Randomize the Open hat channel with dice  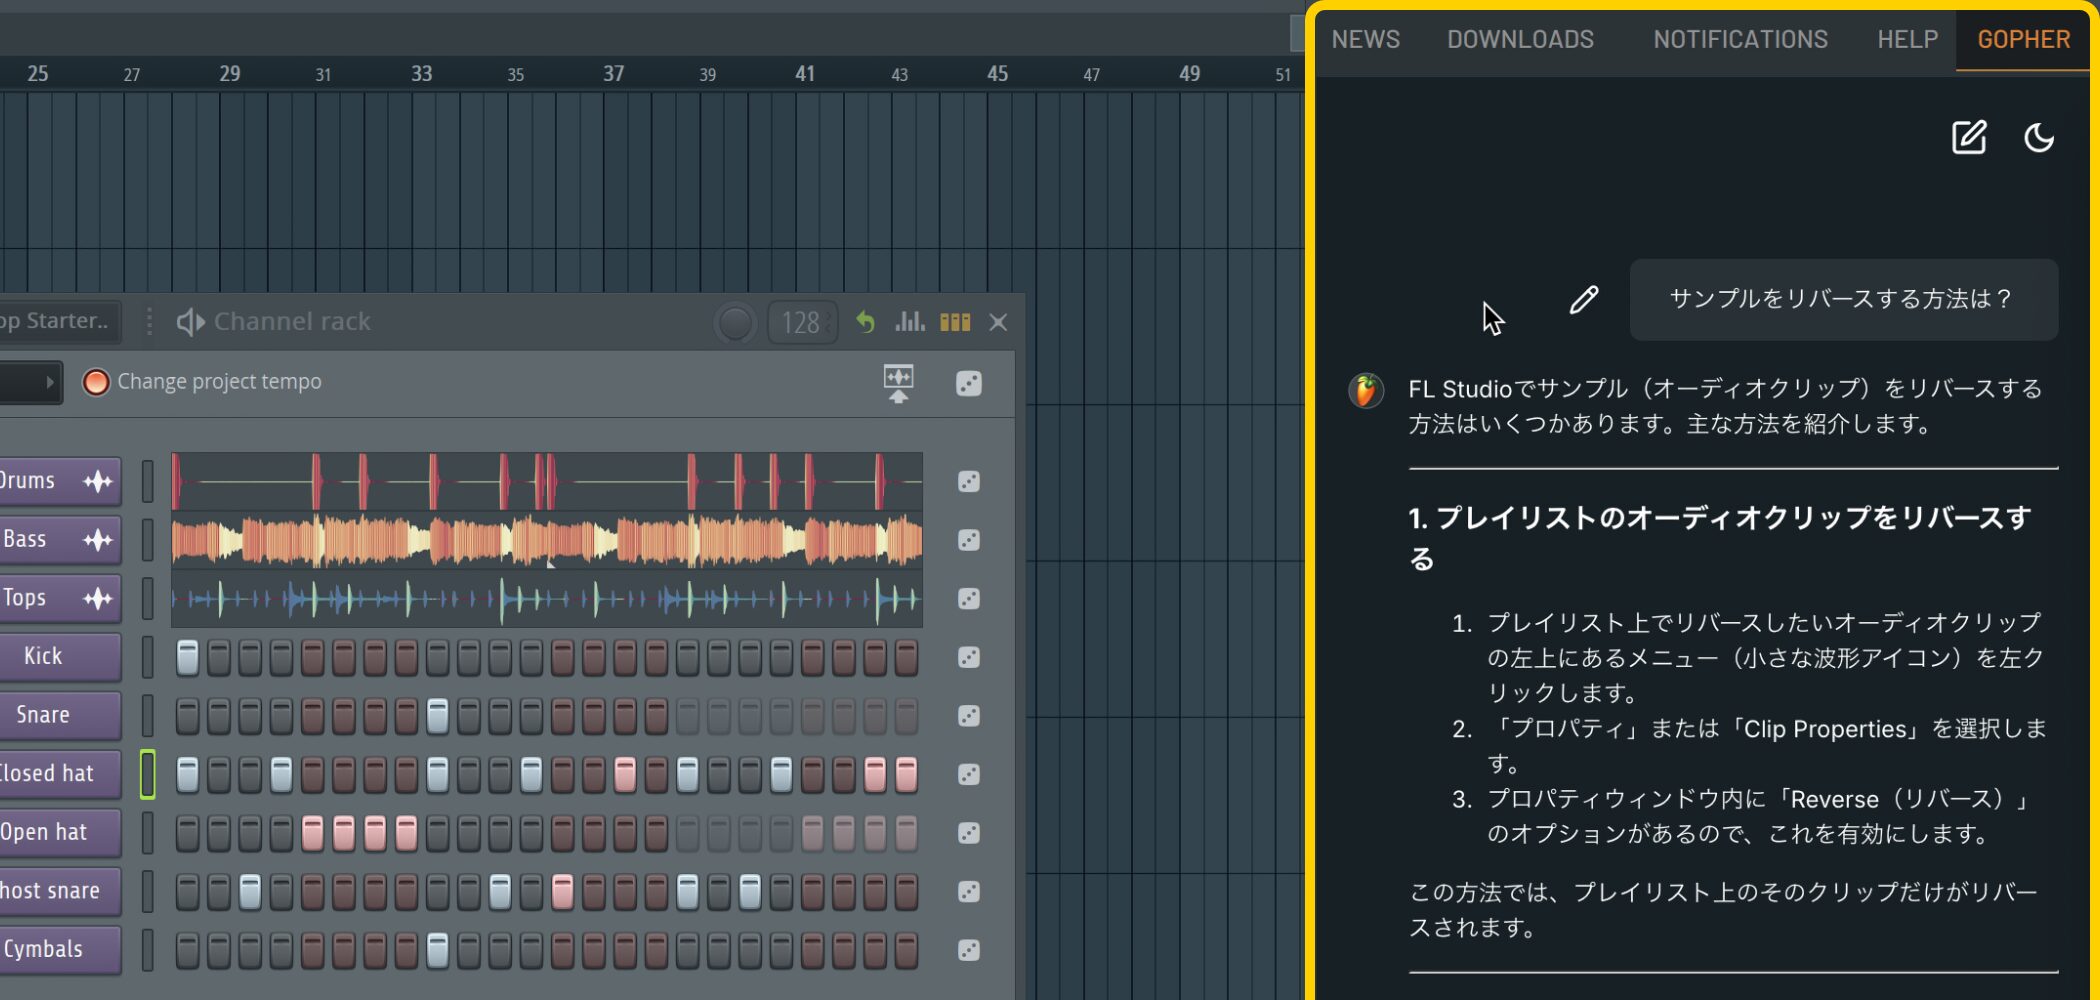click(969, 833)
